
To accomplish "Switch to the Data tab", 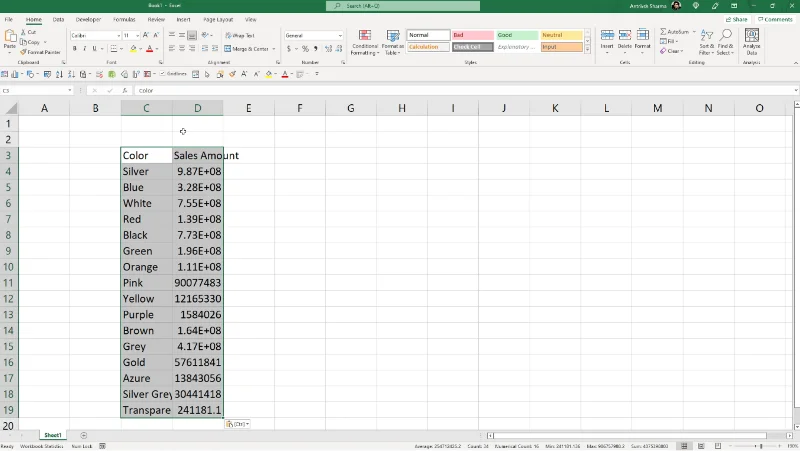I will point(58,19).
